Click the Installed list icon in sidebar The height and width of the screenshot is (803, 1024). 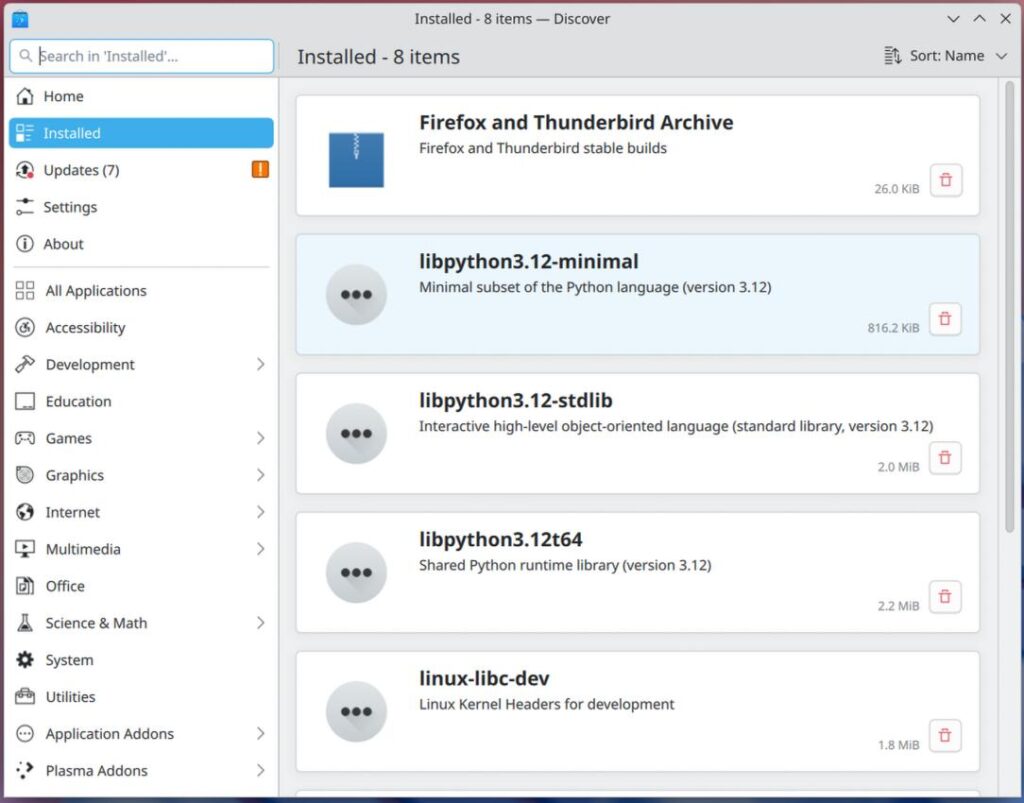pos(25,133)
